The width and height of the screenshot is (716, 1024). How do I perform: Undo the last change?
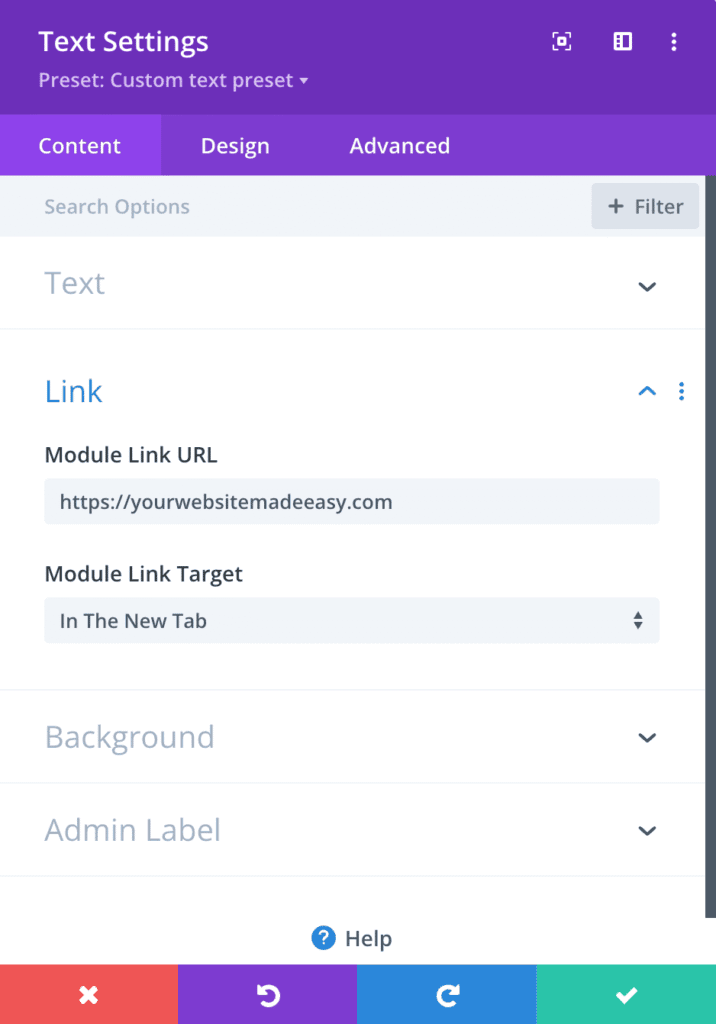coord(267,994)
